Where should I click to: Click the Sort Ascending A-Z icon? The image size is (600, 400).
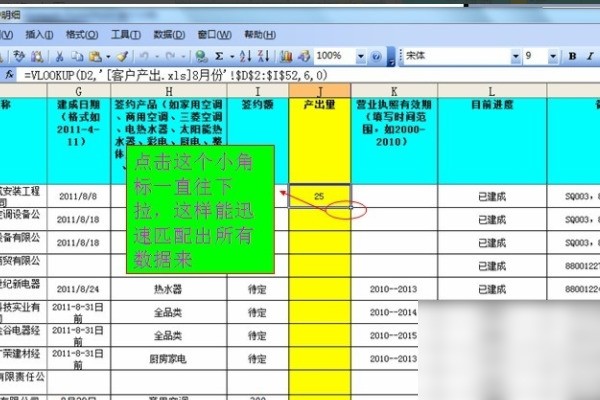coord(246,56)
